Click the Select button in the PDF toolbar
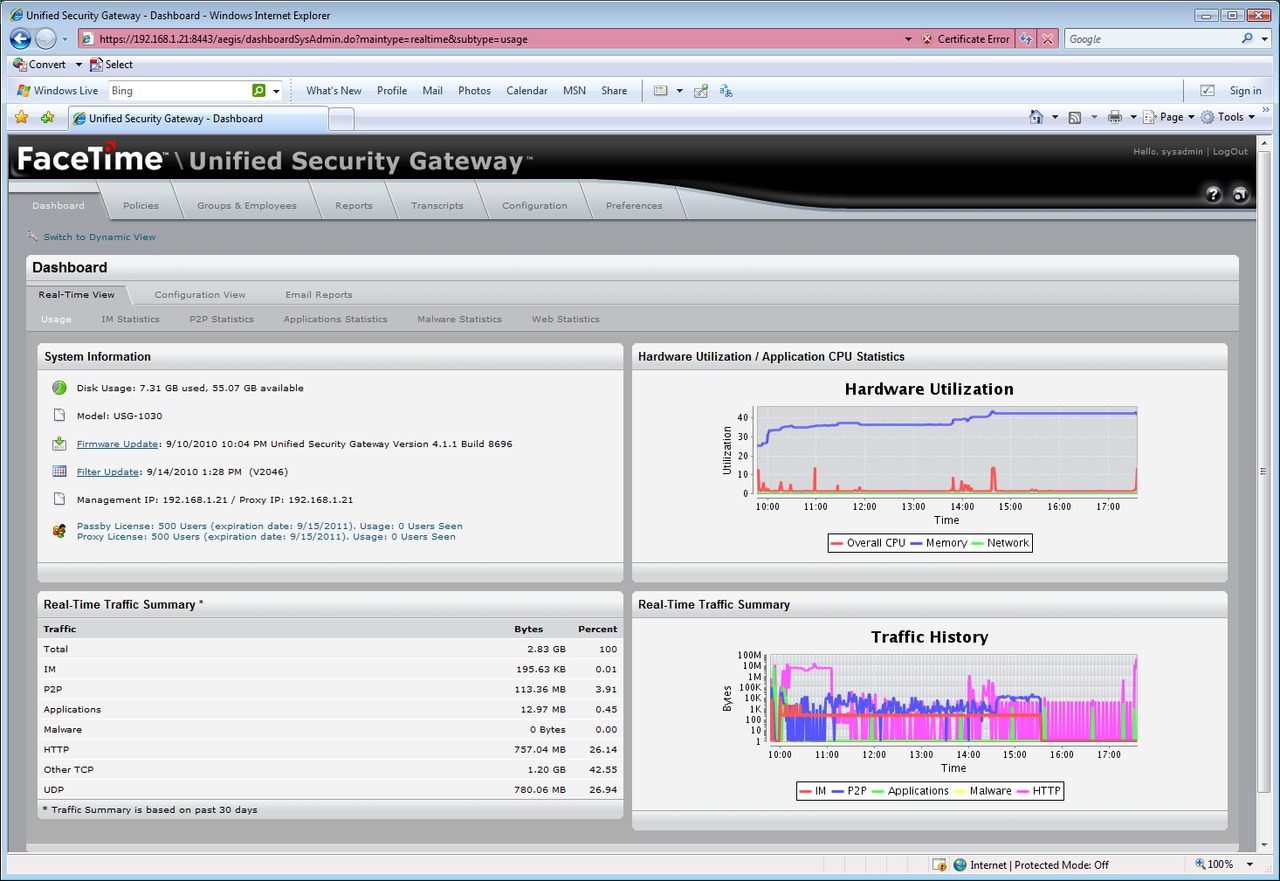 tap(111, 64)
